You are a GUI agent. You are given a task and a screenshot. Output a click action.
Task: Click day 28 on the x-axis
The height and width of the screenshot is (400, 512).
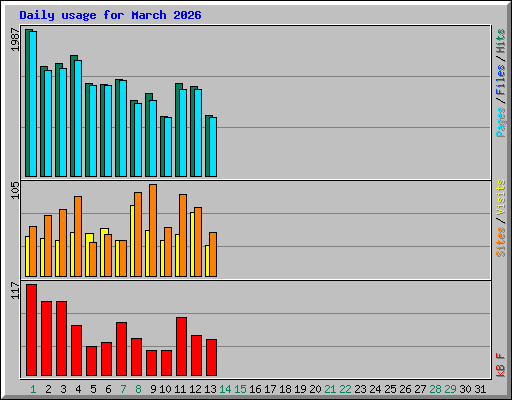click(x=435, y=389)
